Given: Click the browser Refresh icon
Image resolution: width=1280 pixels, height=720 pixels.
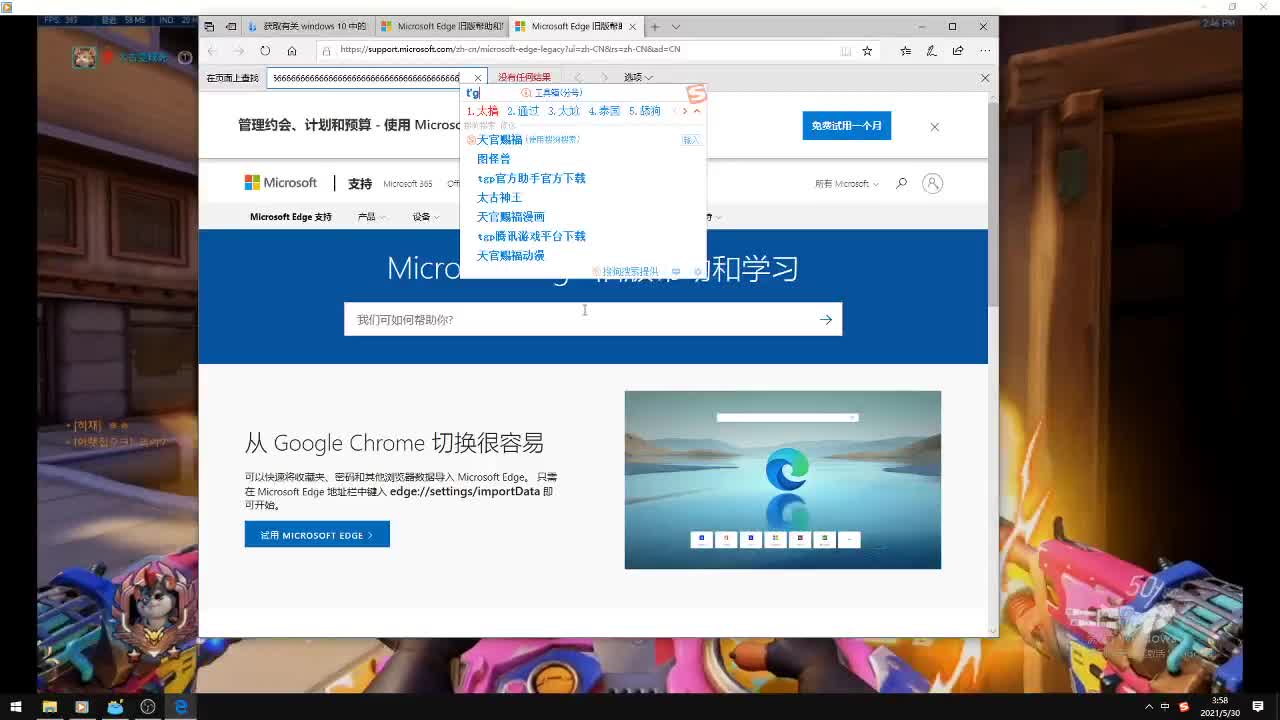Looking at the screenshot, I should (265, 50).
